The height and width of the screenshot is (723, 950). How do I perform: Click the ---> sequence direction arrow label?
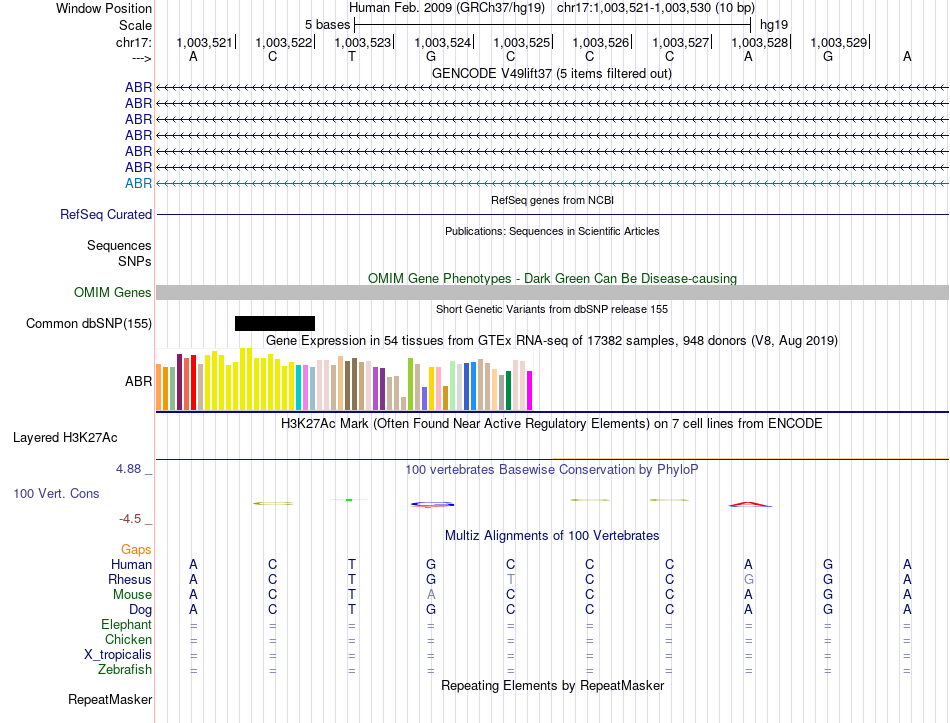142,58
